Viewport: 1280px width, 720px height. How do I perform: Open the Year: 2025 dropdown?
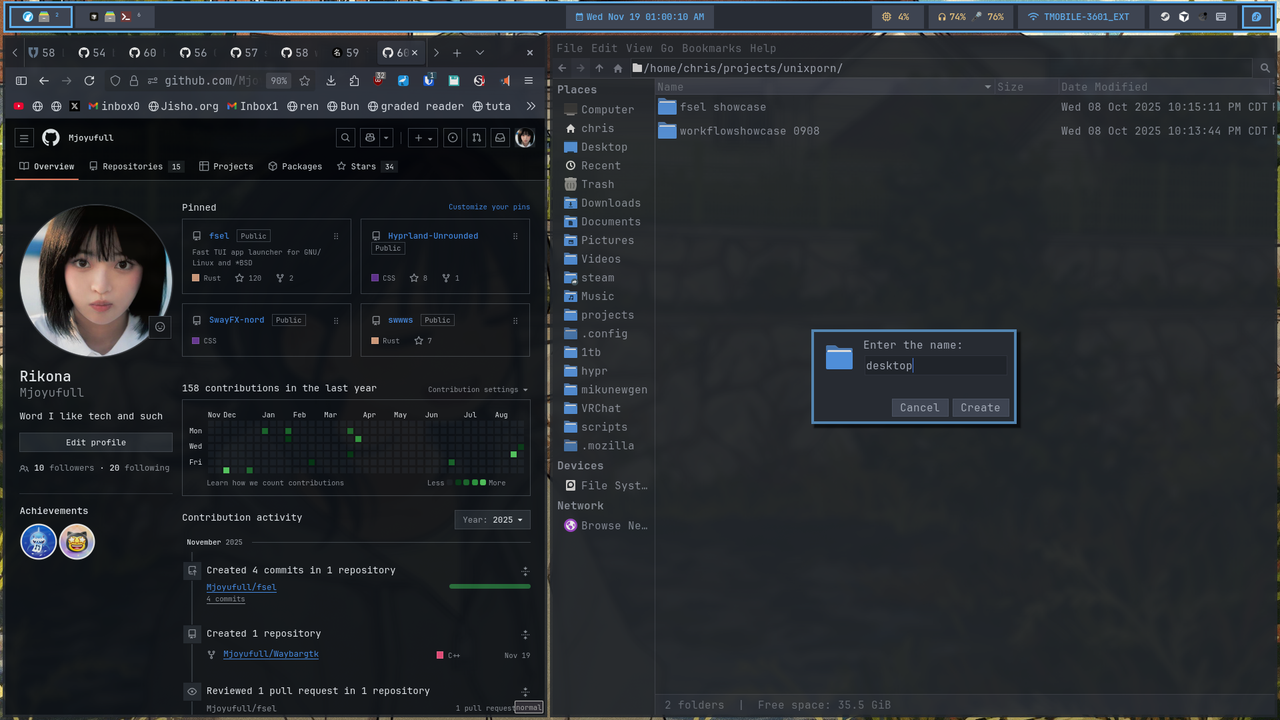pos(492,519)
